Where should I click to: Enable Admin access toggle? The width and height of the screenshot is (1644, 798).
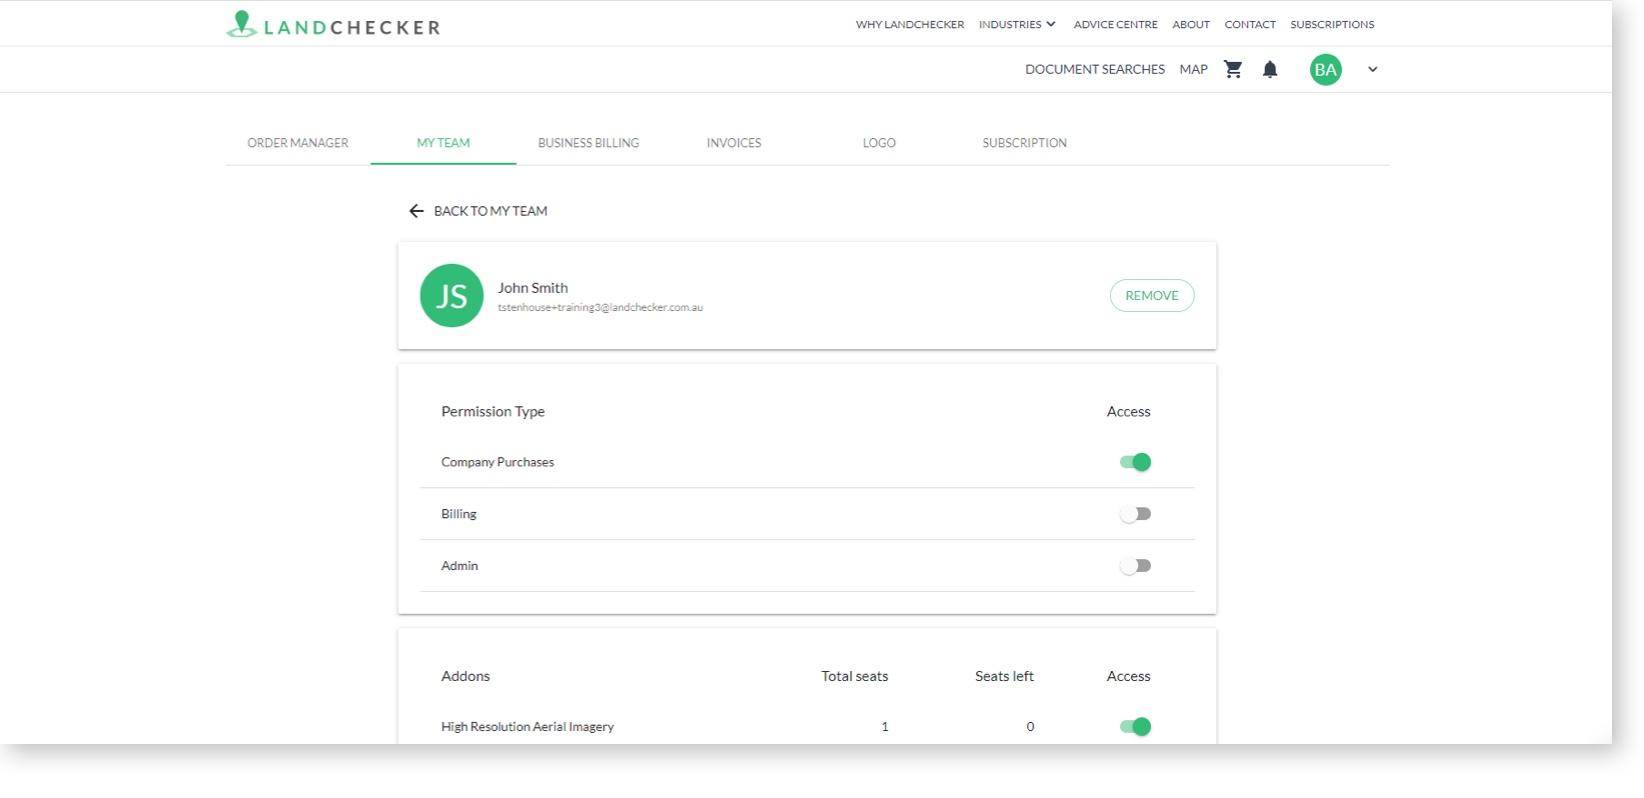point(1135,566)
